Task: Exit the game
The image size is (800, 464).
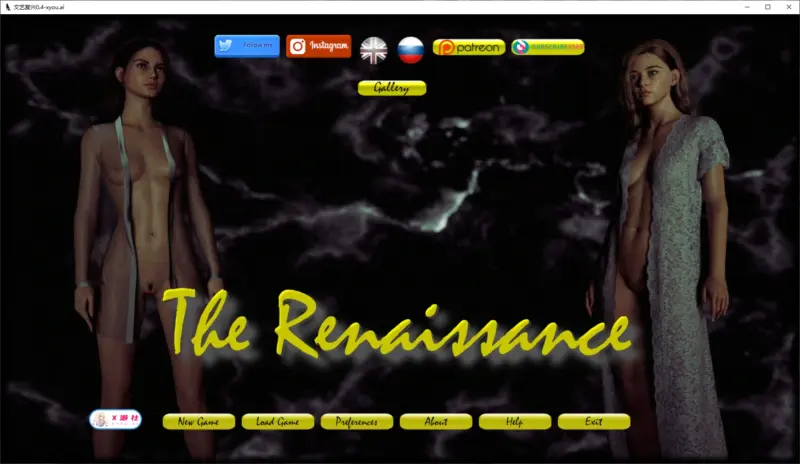Action: click(594, 422)
